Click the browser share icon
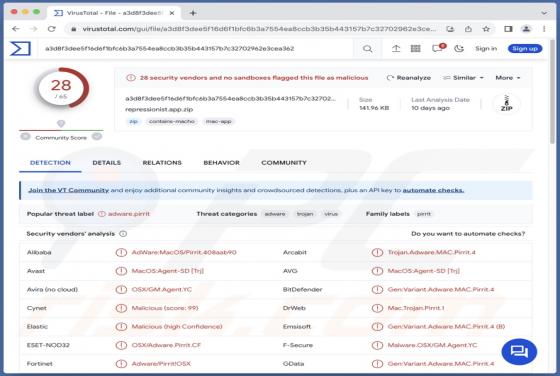 coord(468,29)
